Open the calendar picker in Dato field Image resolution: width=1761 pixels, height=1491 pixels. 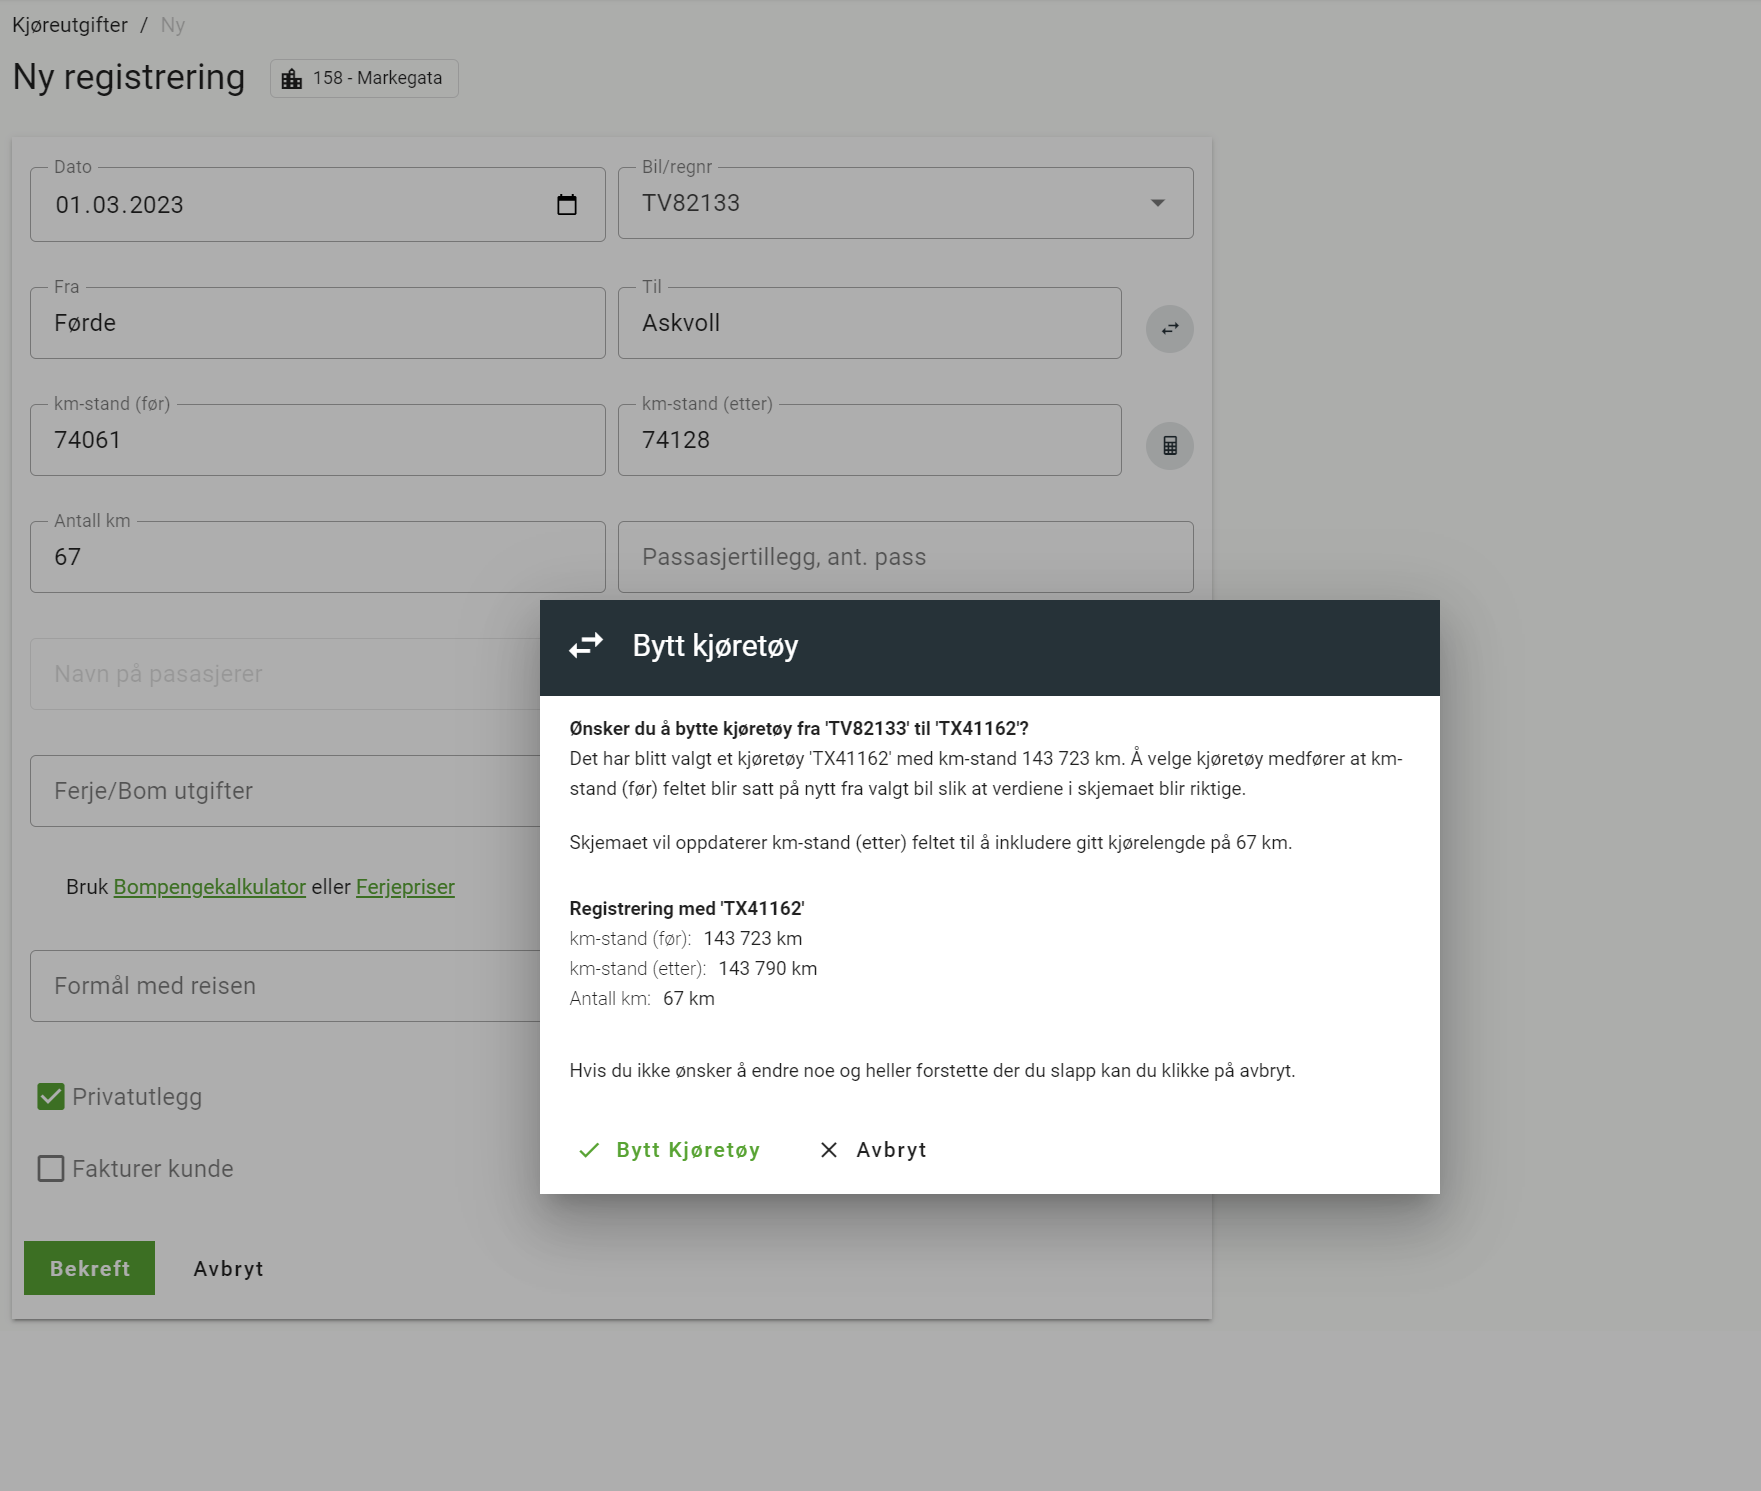click(x=567, y=205)
